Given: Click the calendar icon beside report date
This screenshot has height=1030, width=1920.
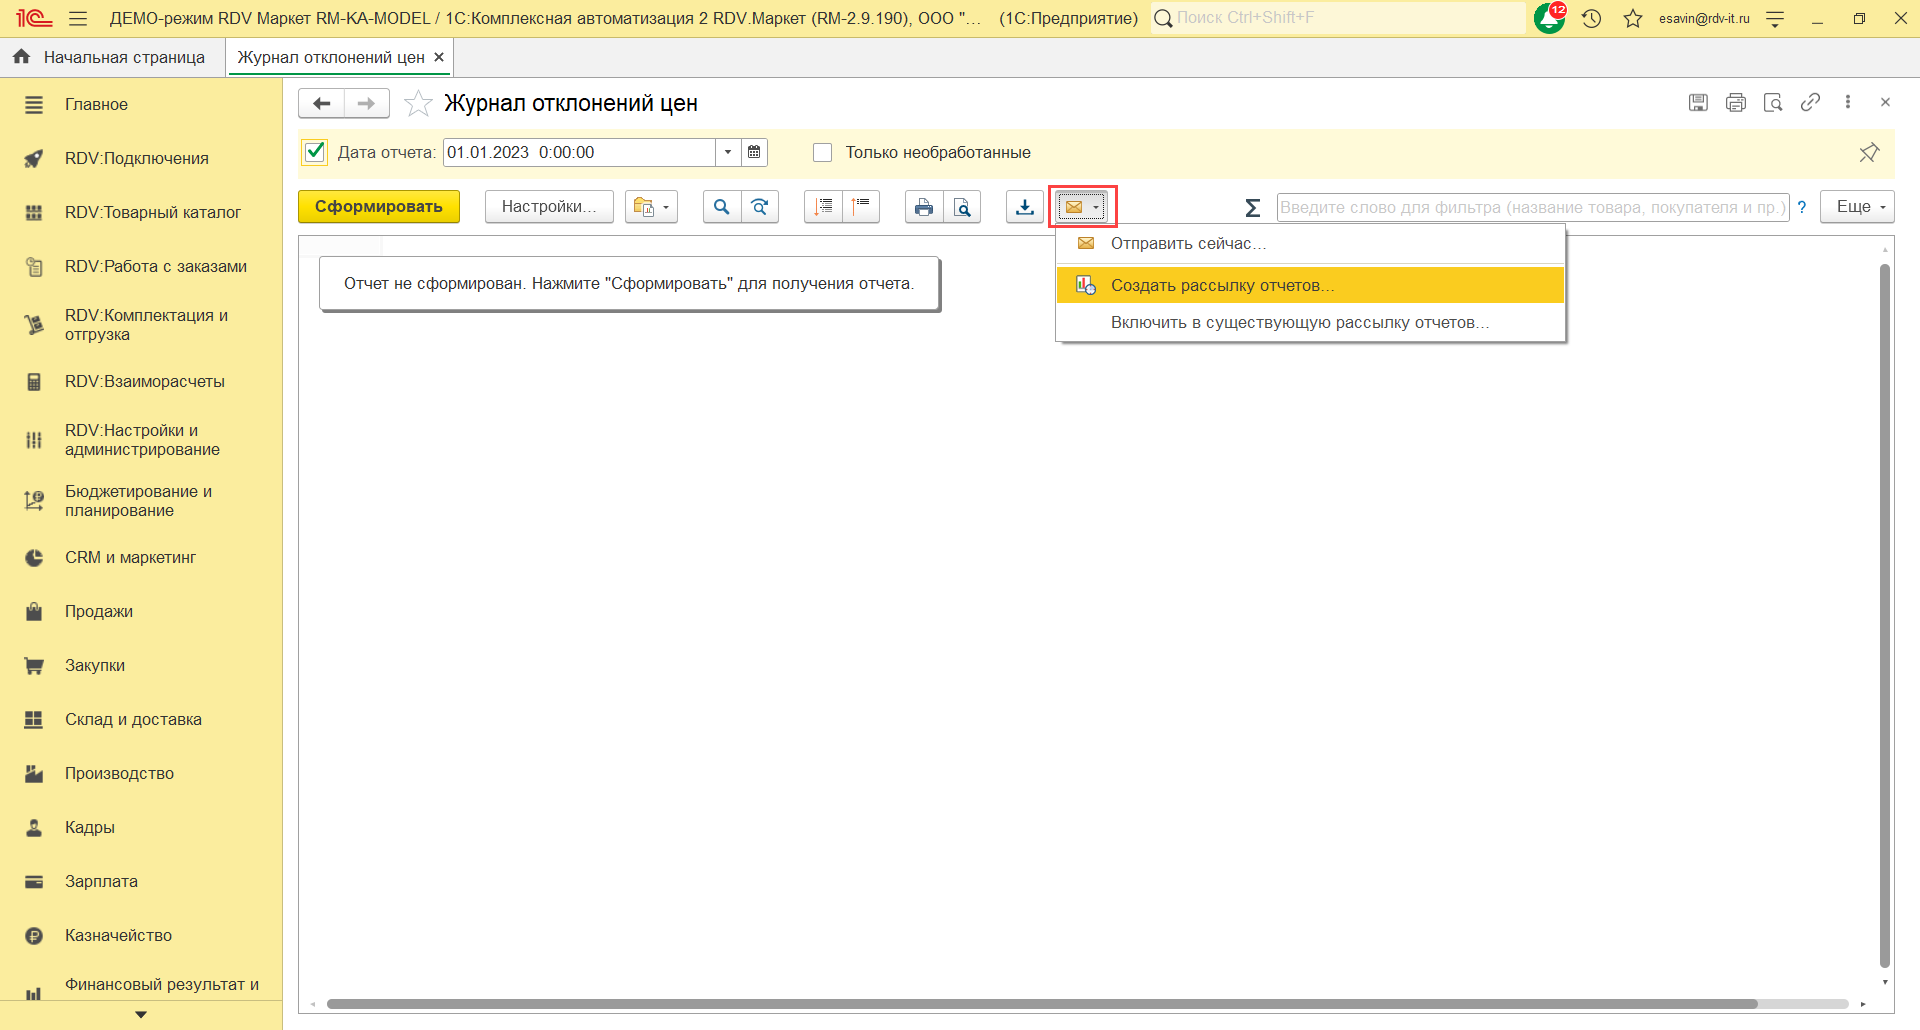Looking at the screenshot, I should click(754, 152).
